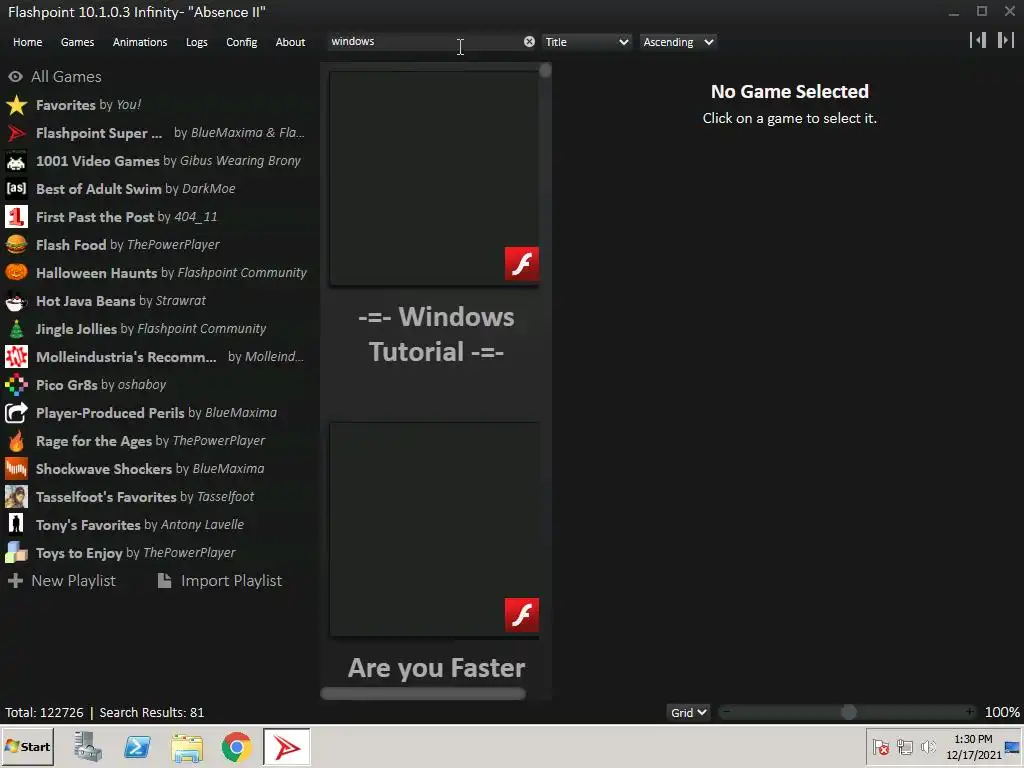Screen dimensions: 1024x768
Task: Click the plus end of zoom slider
Action: 970,712
